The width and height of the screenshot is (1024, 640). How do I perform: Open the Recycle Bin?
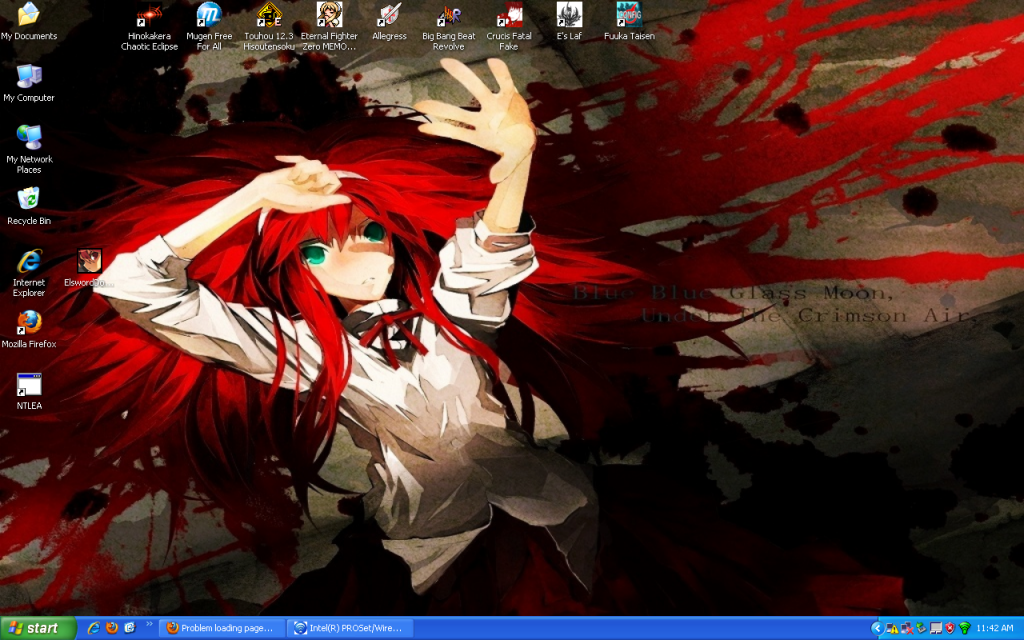[29, 206]
